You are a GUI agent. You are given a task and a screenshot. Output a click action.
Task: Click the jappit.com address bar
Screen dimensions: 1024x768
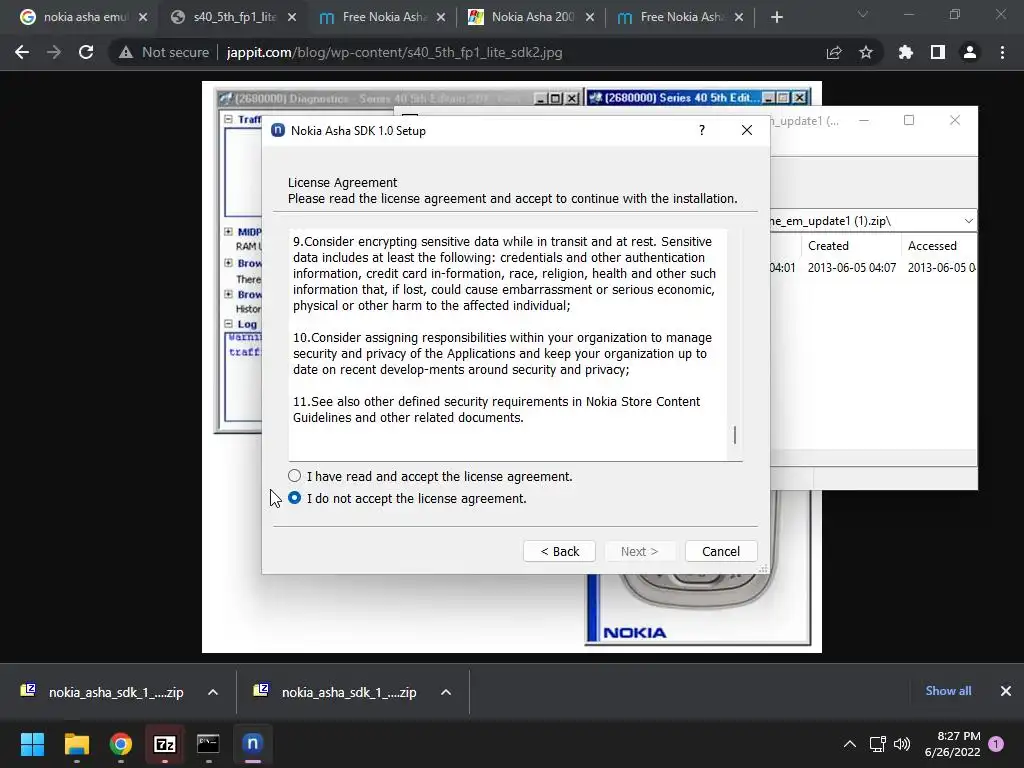pos(394,52)
